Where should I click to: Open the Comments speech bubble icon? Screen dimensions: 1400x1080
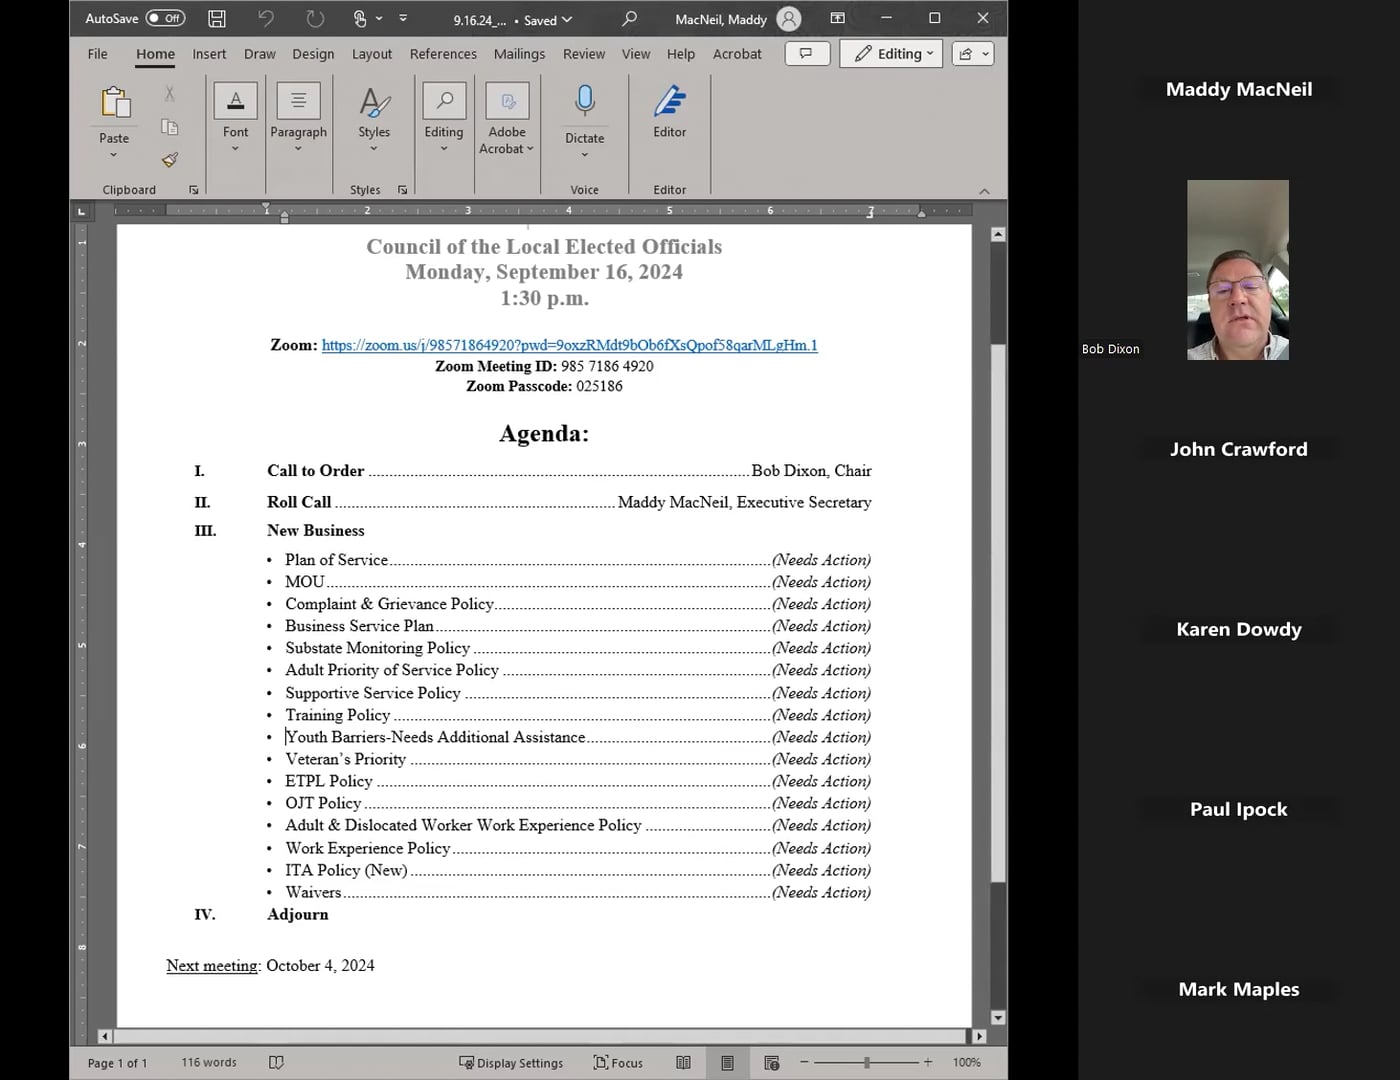[807, 54]
